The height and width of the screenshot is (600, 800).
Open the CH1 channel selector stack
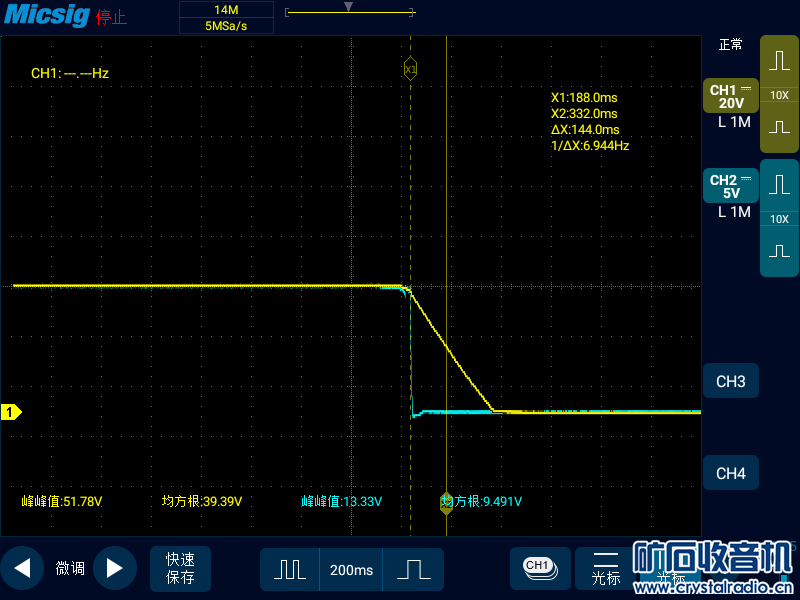pyautogui.click(x=540, y=568)
